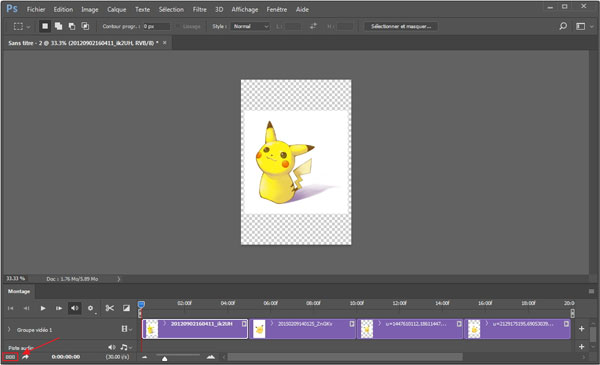Open the 3D menu
This screenshot has height=365, width=600.
[x=219, y=10]
